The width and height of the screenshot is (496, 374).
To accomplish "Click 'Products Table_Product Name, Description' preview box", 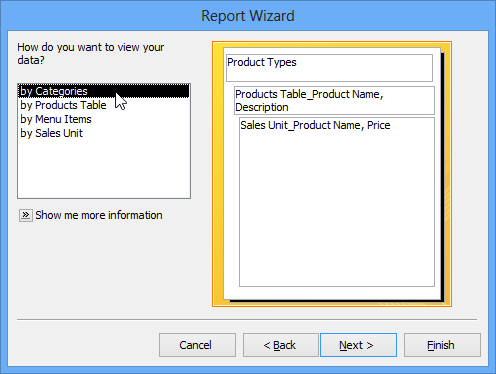I will (334, 101).
